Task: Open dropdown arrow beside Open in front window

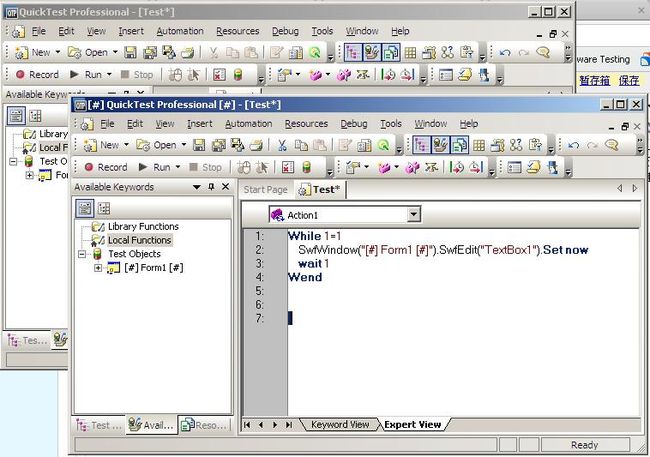Action: pyautogui.click(x=184, y=145)
